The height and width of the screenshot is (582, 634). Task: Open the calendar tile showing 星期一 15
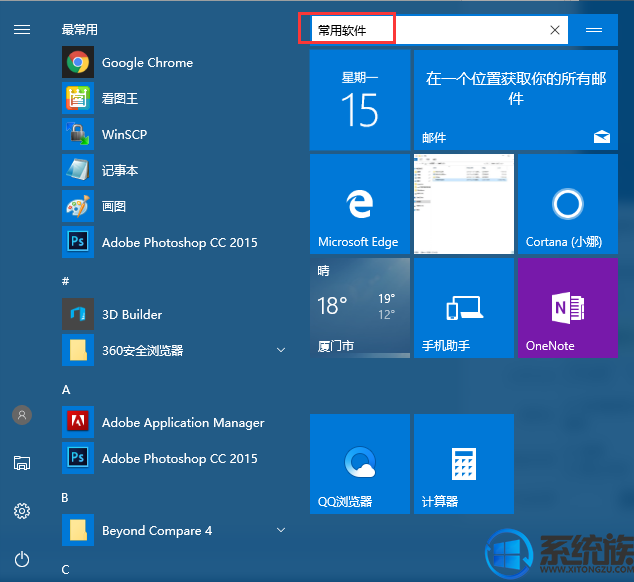coord(360,100)
